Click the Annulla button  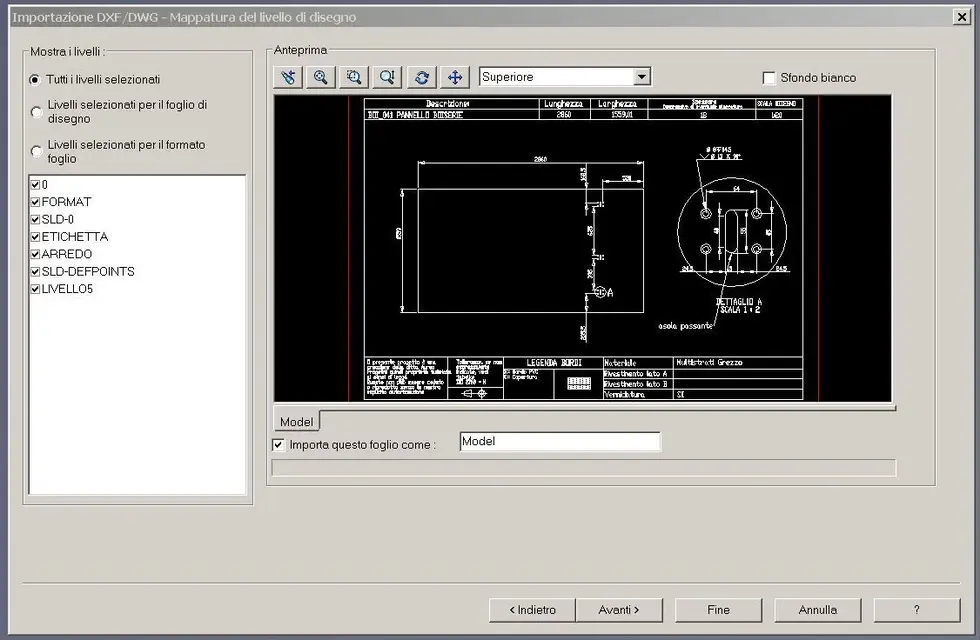818,610
